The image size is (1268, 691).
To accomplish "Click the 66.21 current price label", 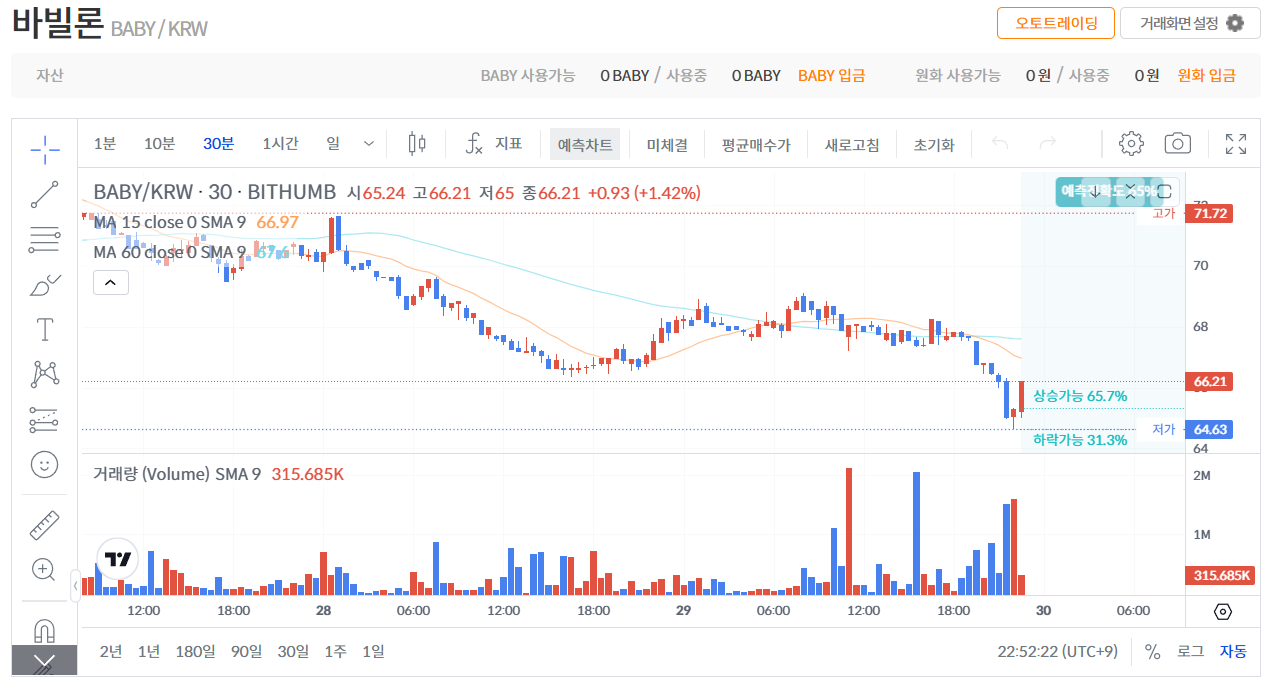I will click(x=1208, y=381).
